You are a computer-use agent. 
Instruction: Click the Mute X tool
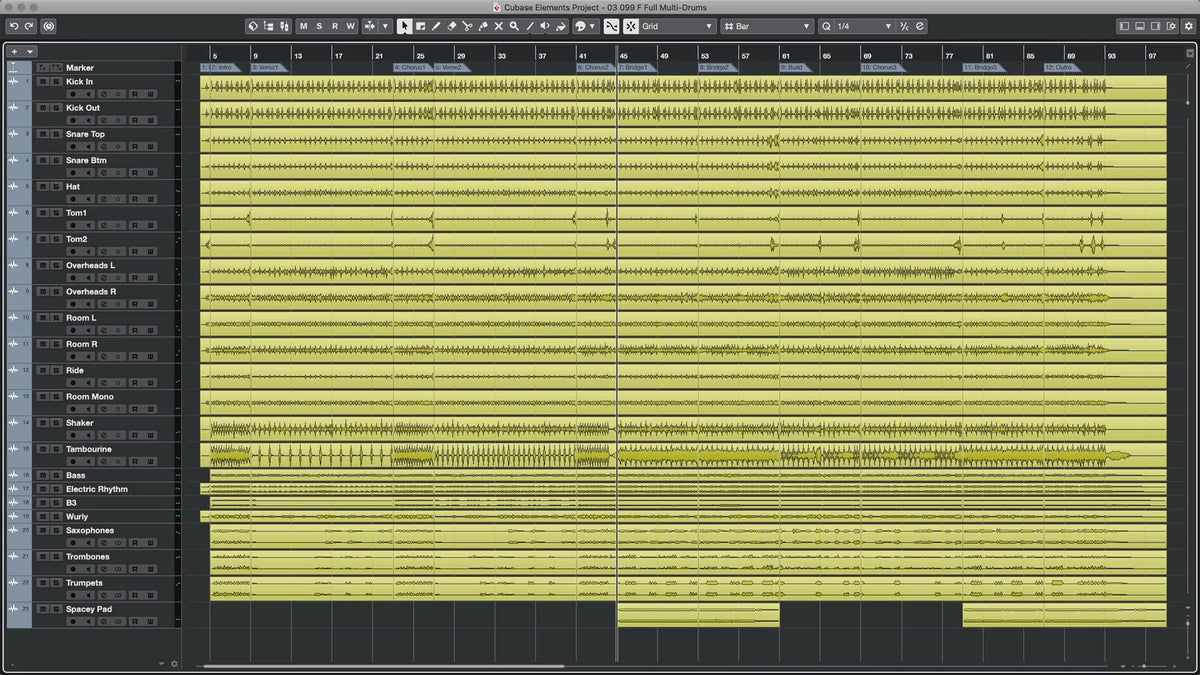point(498,26)
